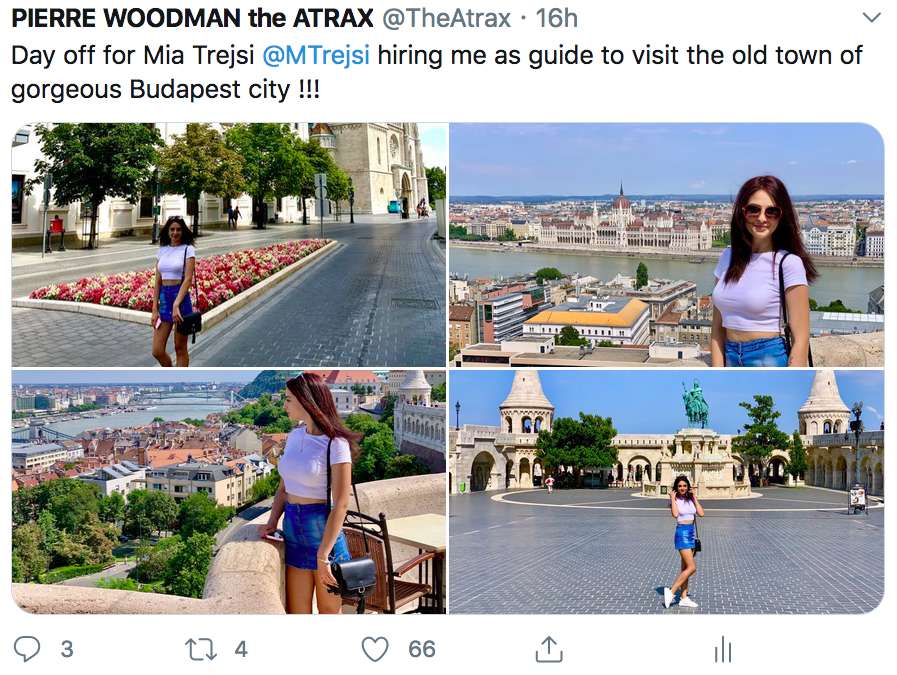Viewport: 897px width, 675px height.
Task: Expand the tweet options chevron menu
Action: pos(871,18)
